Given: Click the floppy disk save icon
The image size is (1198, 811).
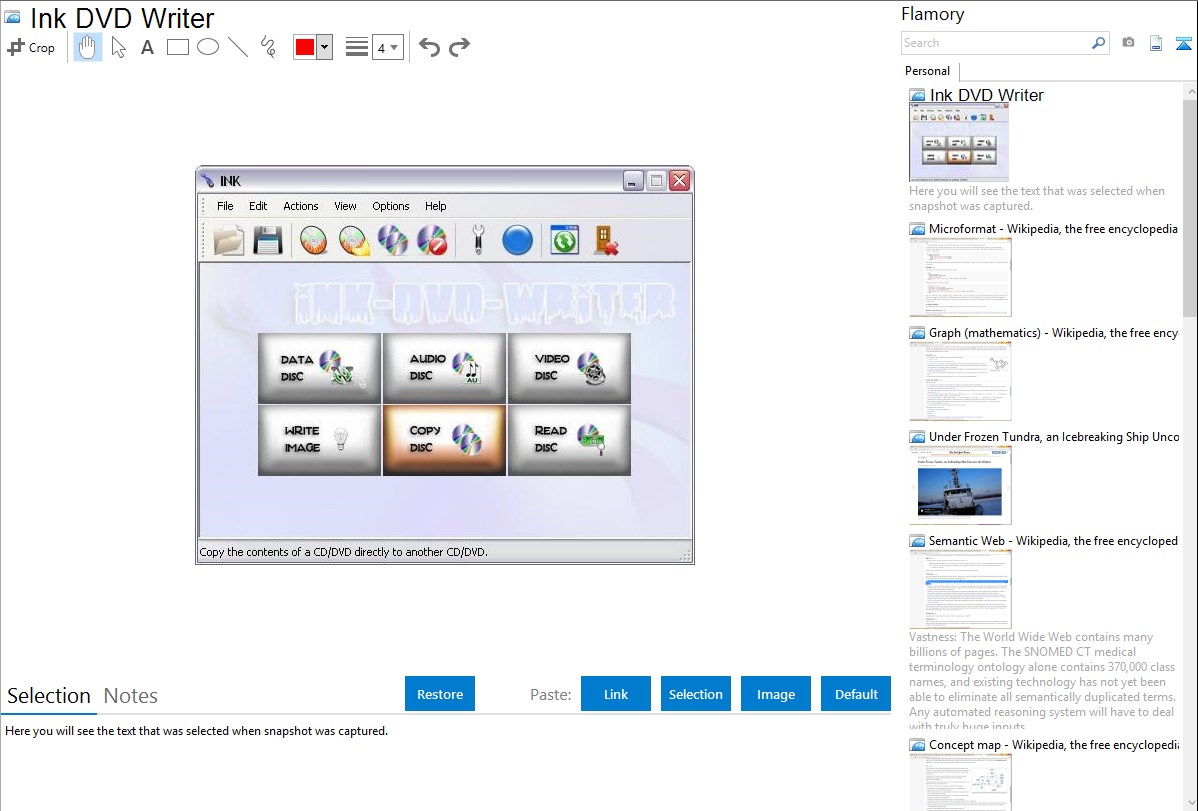Looking at the screenshot, I should tap(268, 240).
